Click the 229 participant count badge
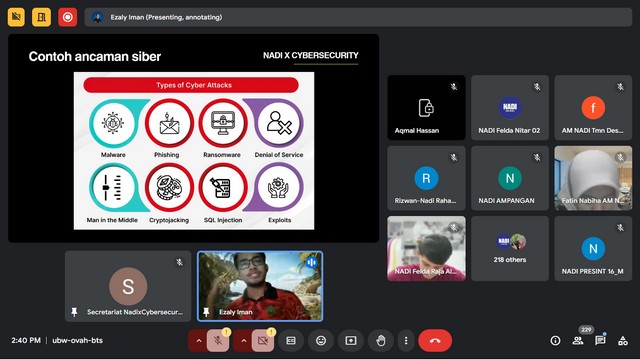This screenshot has width=640, height=360. click(587, 330)
